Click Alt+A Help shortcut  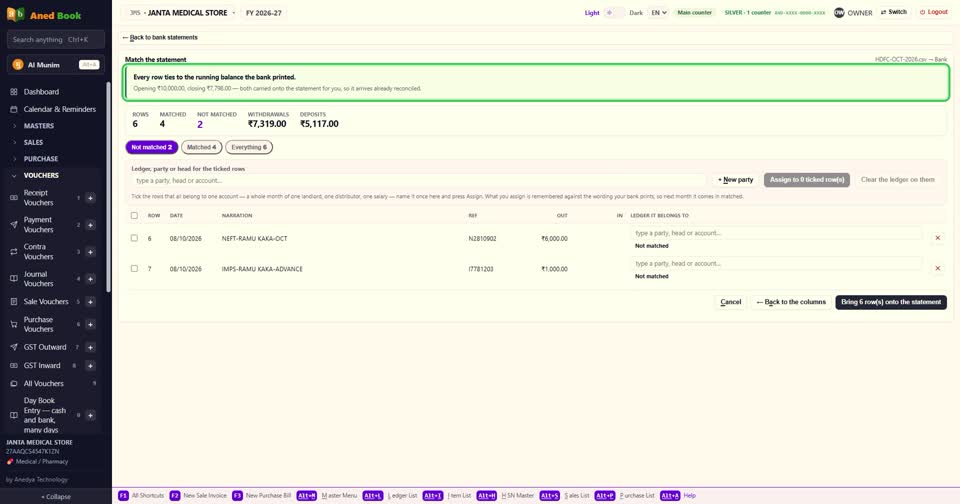coord(678,495)
